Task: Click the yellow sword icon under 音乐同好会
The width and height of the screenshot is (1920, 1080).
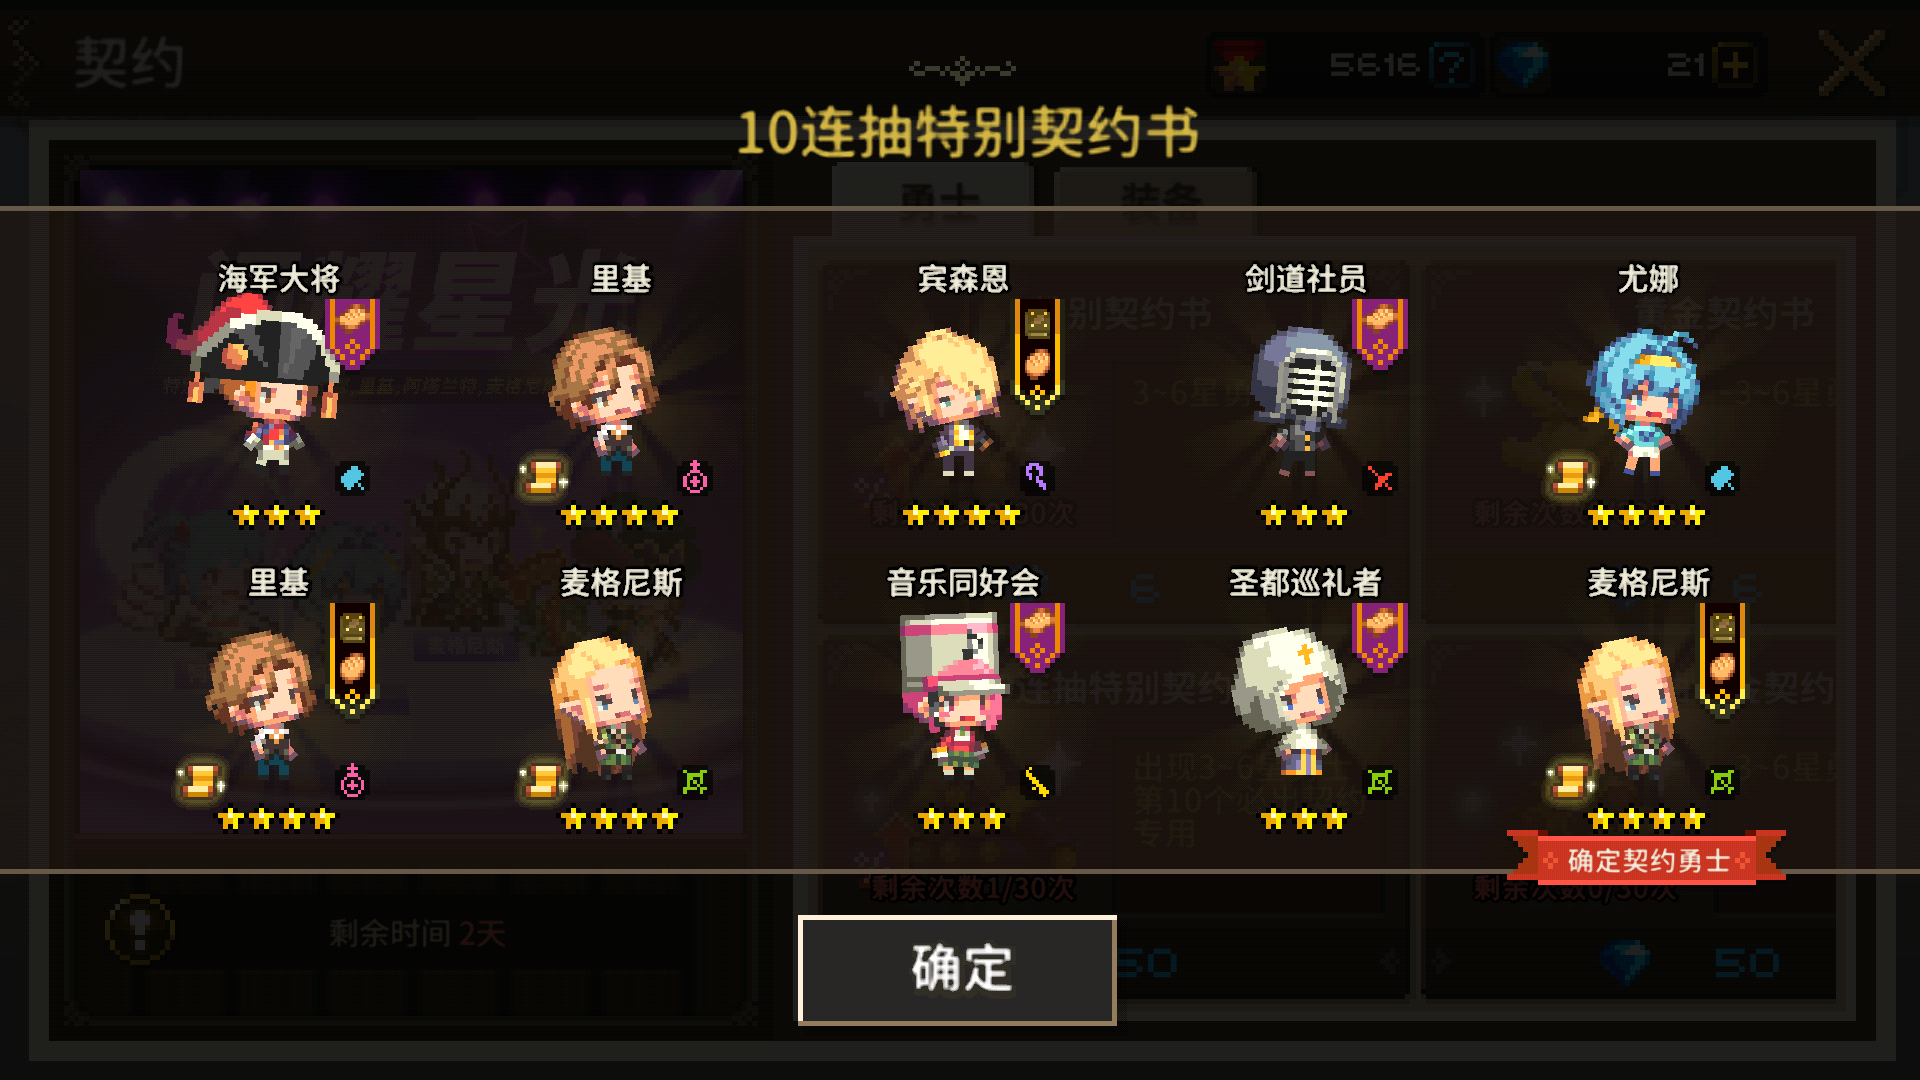Action: (x=1036, y=782)
